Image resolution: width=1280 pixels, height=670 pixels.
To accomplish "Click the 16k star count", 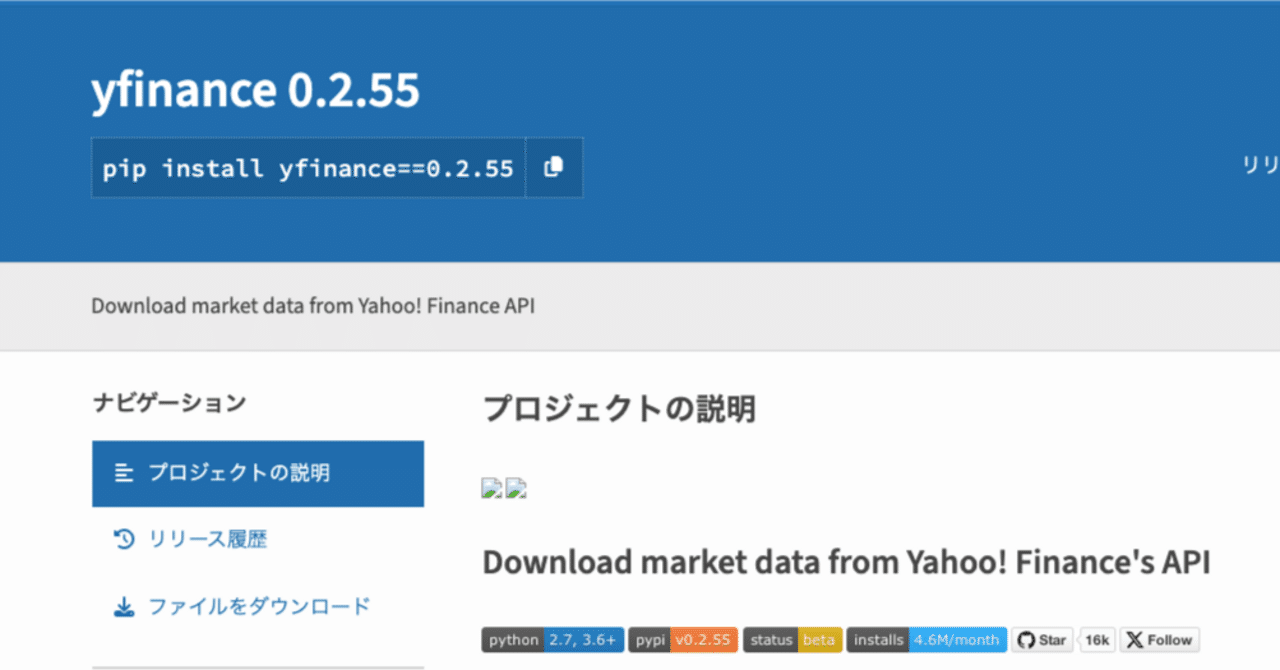I will tap(1097, 639).
